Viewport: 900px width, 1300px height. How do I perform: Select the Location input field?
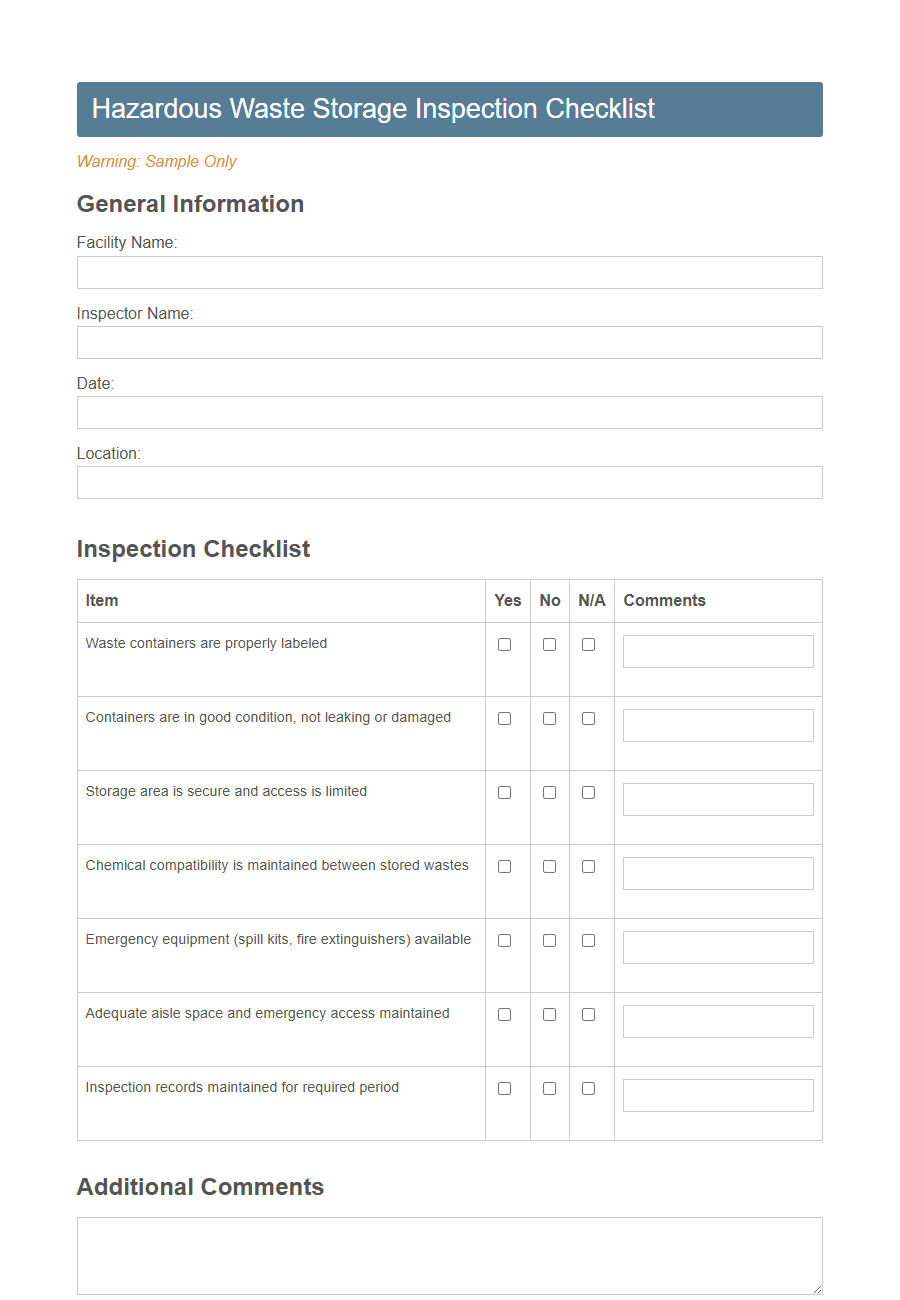click(449, 482)
